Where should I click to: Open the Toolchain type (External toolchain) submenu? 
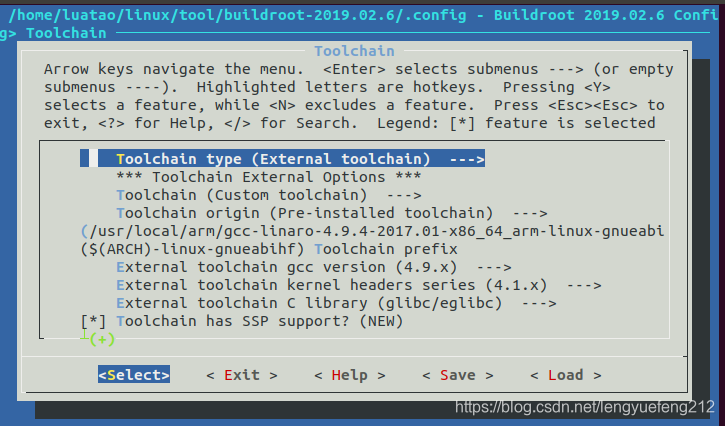[x=283, y=159]
